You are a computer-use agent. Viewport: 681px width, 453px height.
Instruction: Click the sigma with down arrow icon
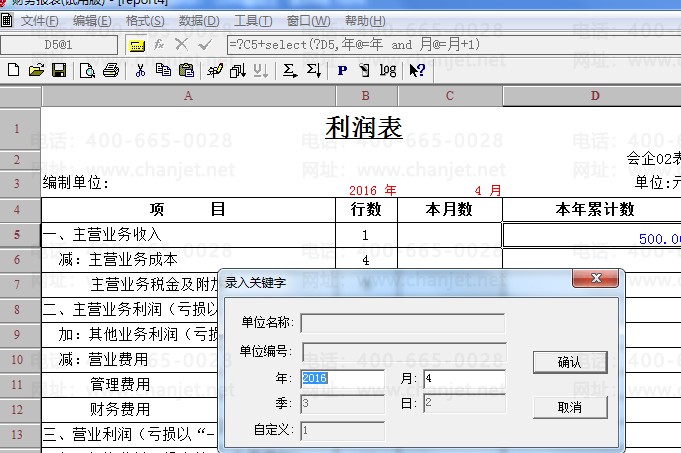[x=314, y=70]
